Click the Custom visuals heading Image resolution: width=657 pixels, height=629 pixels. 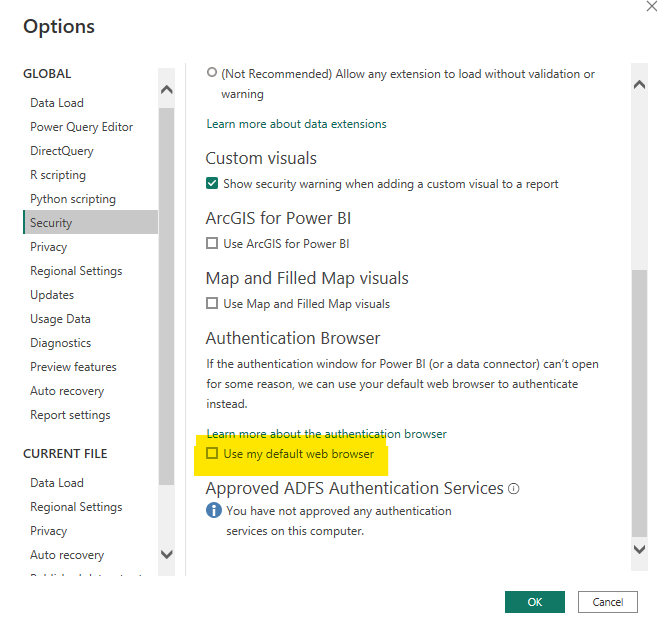(261, 158)
